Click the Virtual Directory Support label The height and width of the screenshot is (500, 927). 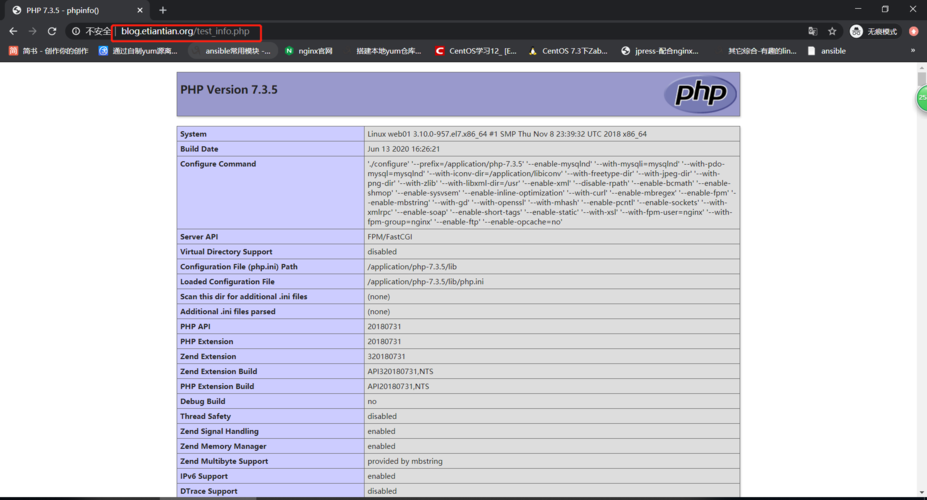[226, 252]
